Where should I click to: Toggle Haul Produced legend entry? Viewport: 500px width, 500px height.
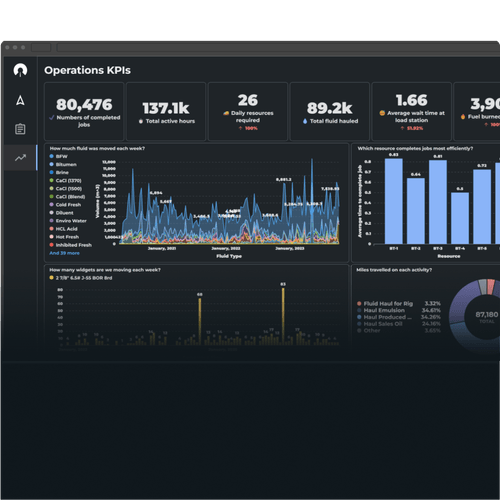point(399,317)
